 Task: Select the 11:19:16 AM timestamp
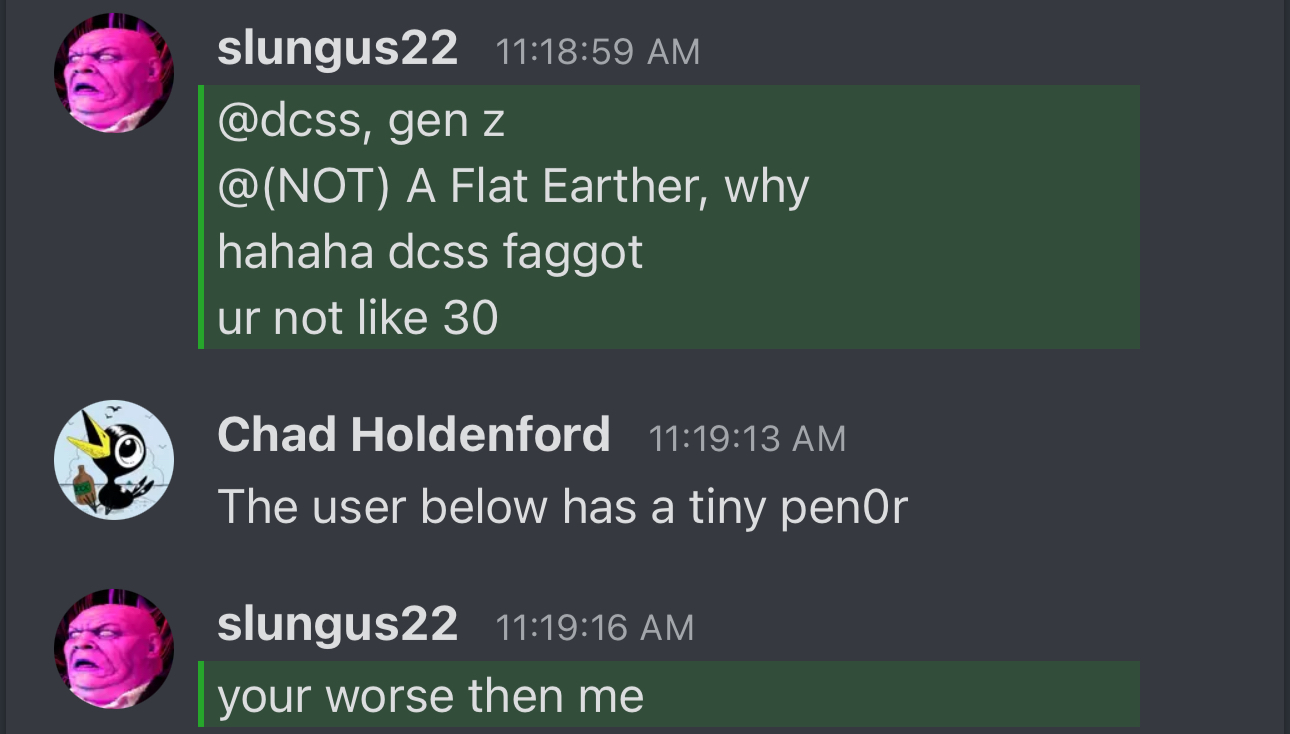[594, 628]
